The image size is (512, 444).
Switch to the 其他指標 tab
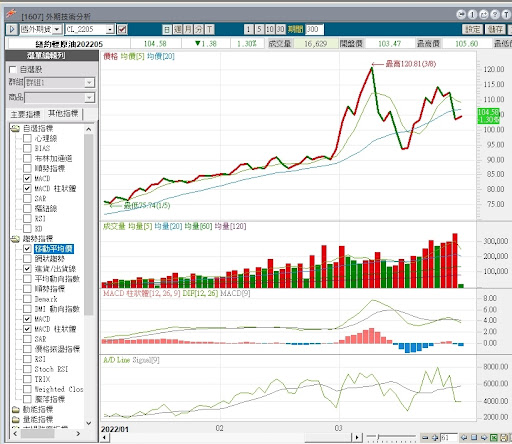(63, 114)
